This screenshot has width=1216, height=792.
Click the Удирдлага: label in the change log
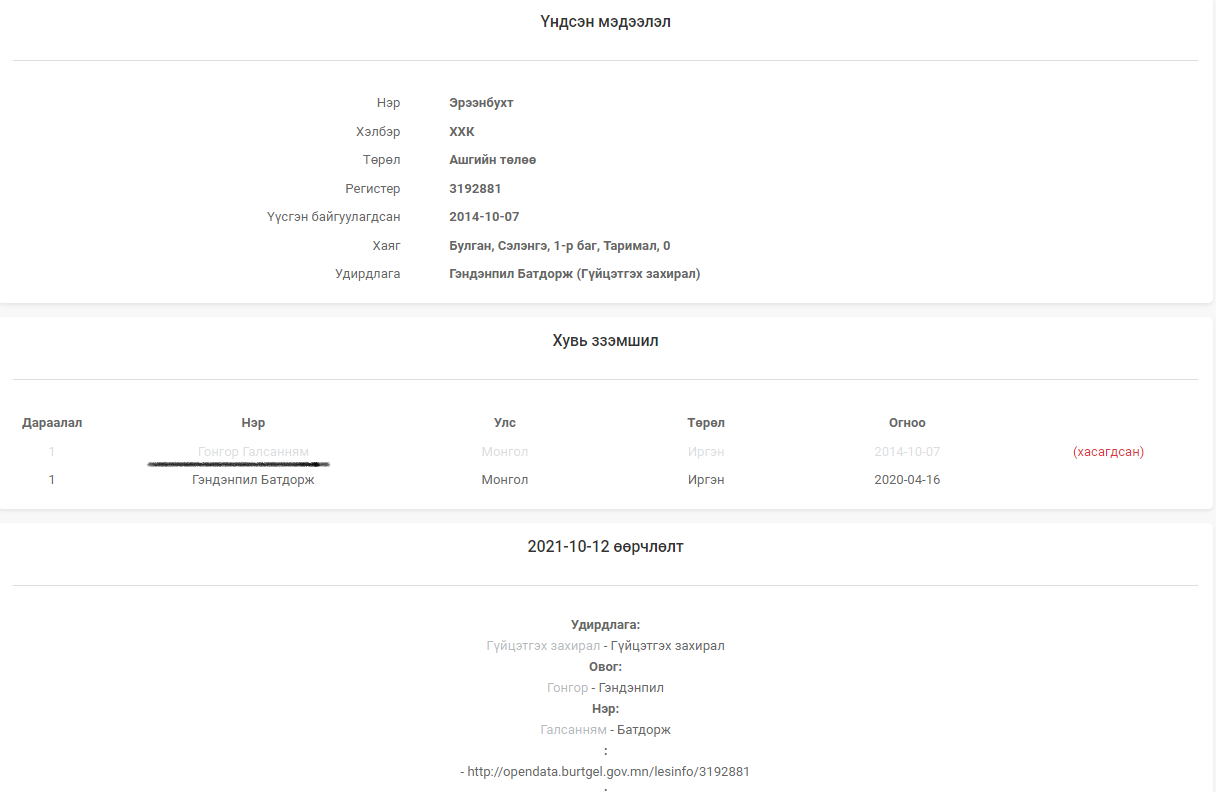605,625
